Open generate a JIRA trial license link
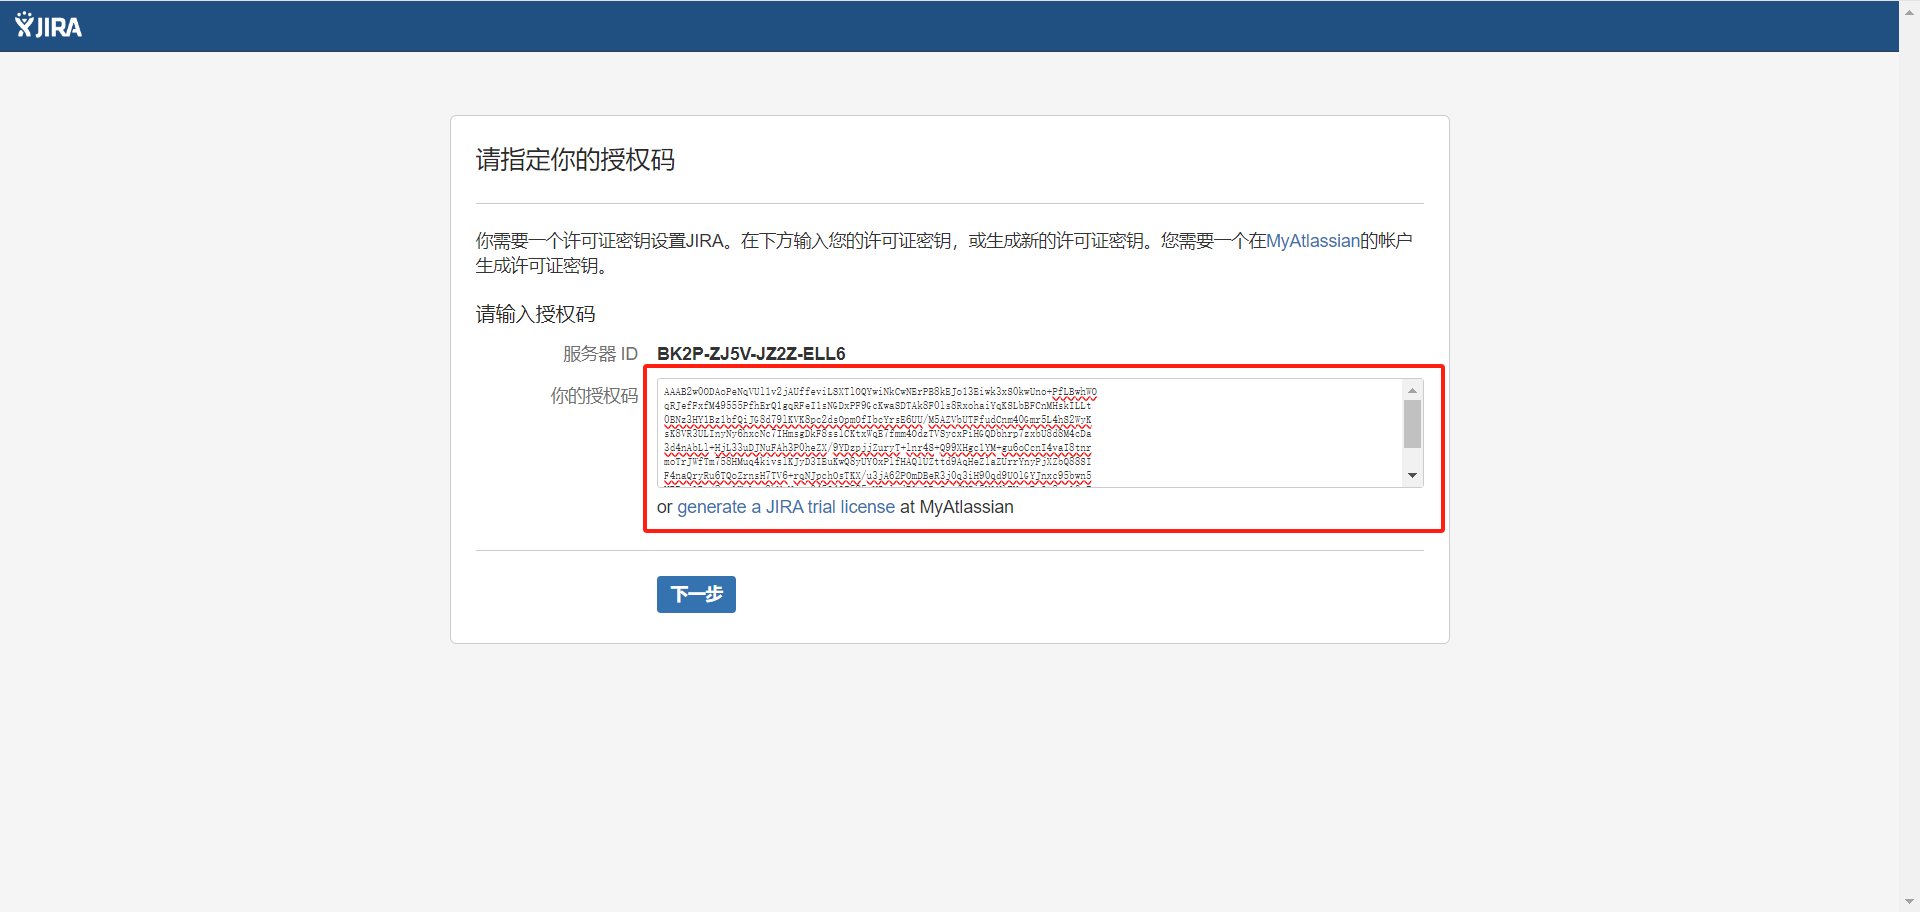This screenshot has width=1920, height=912. click(786, 507)
